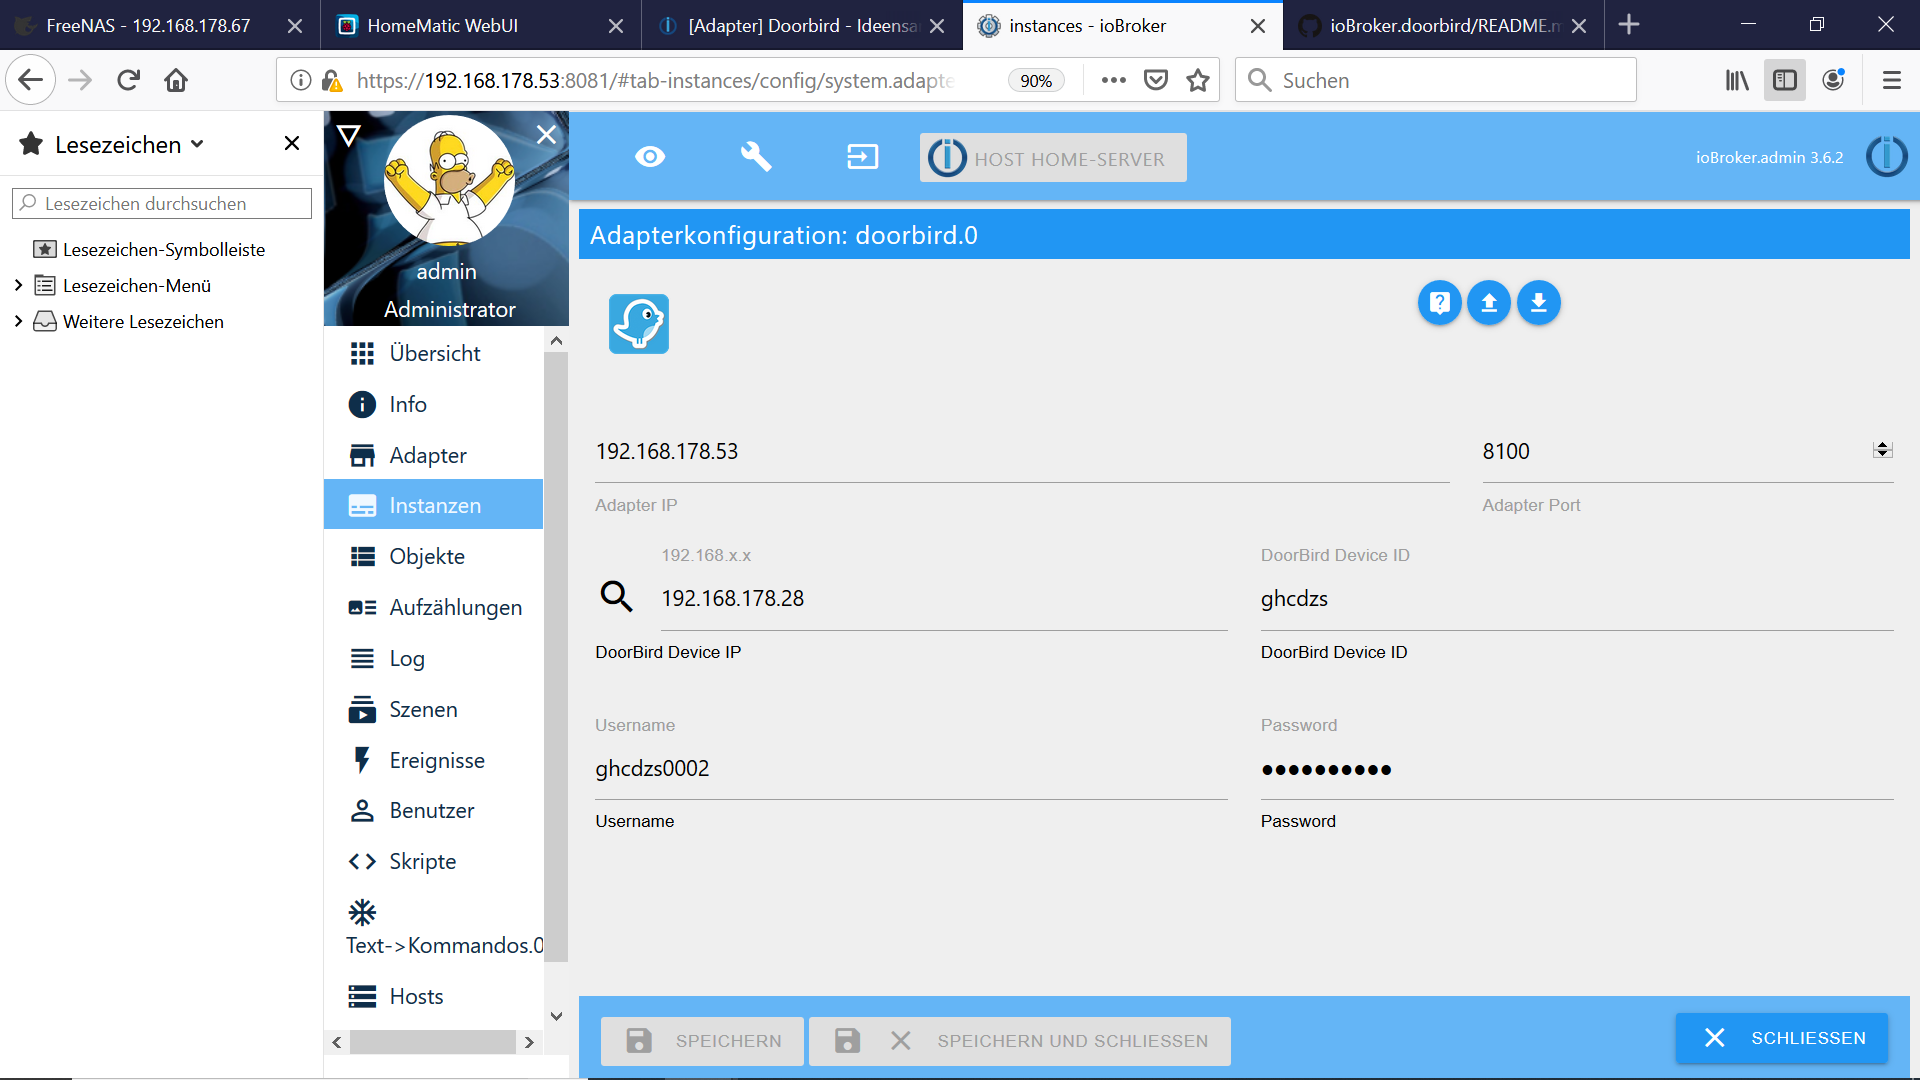Image resolution: width=1920 pixels, height=1080 pixels.
Task: Click the DoorBird Device ID field ghcdzs
Action: point(1577,599)
